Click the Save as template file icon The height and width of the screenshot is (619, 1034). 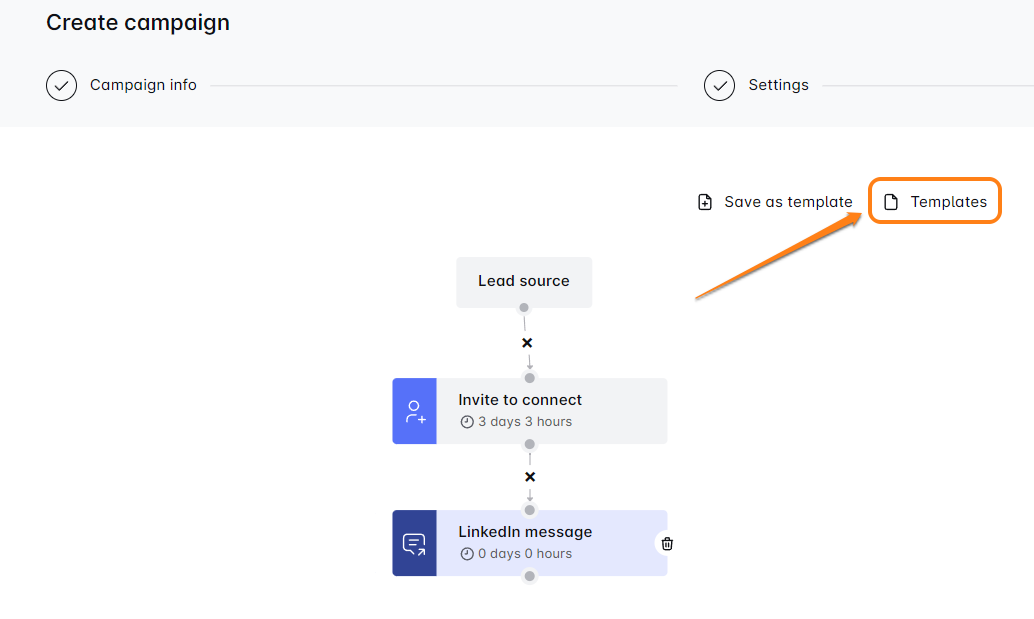pyautogui.click(x=705, y=202)
